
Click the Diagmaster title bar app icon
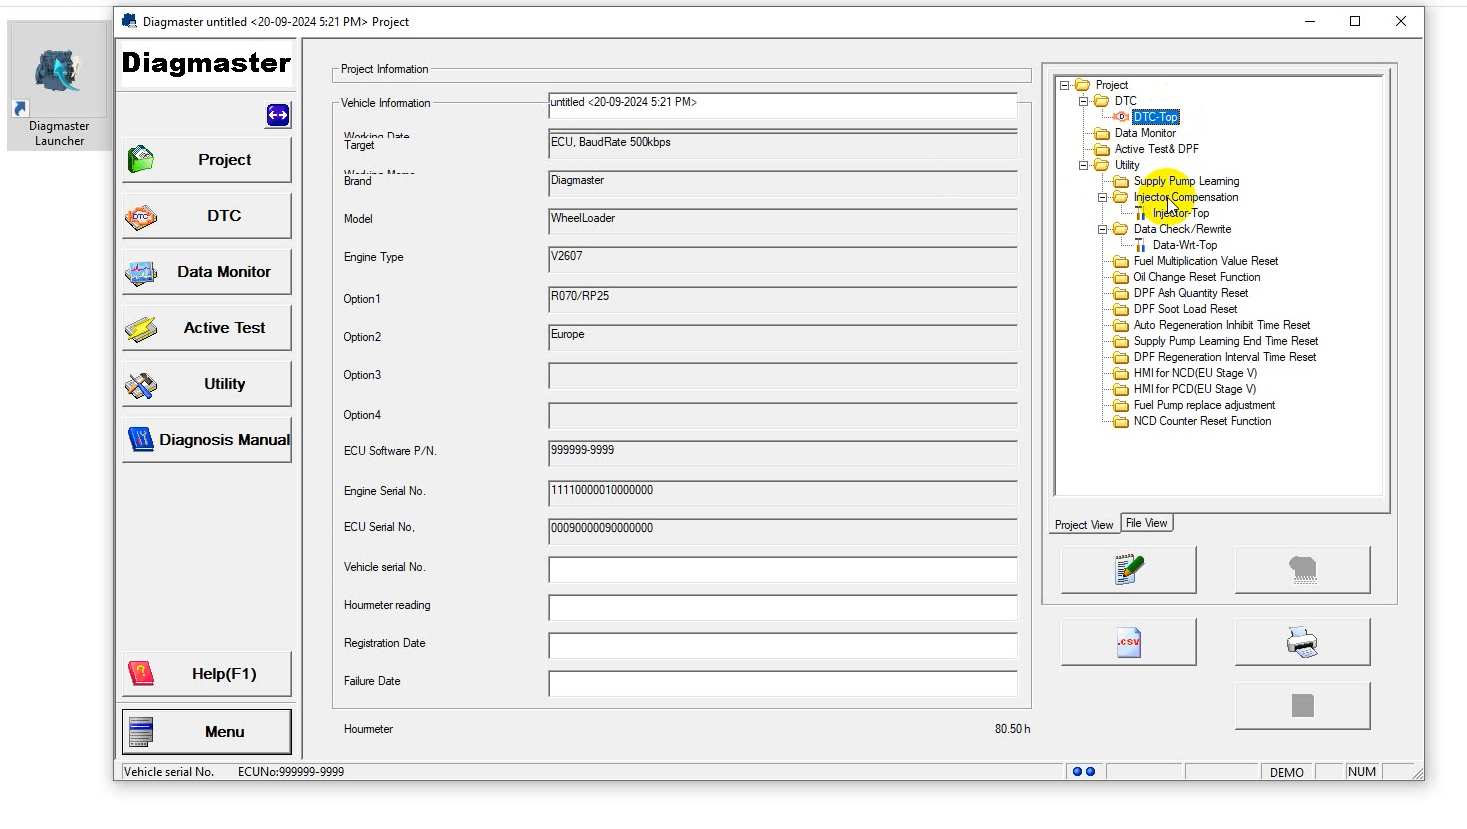[129, 21]
